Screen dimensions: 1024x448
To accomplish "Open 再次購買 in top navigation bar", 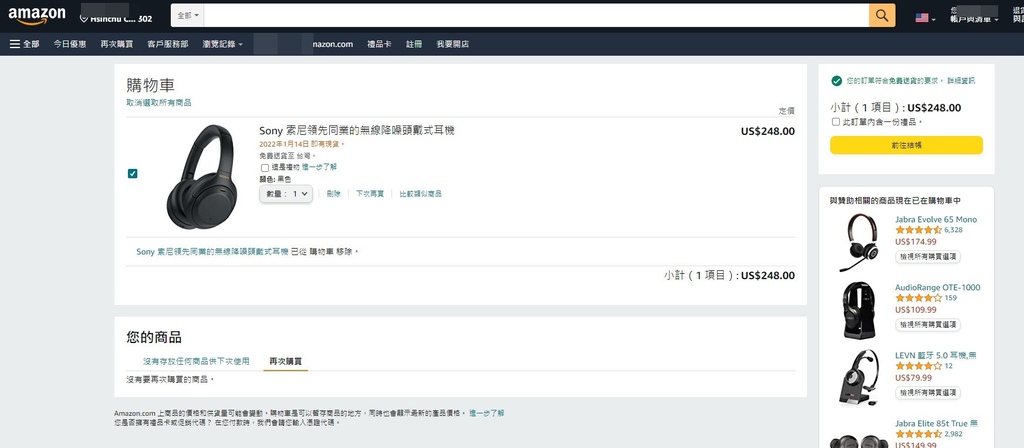I will coord(116,44).
